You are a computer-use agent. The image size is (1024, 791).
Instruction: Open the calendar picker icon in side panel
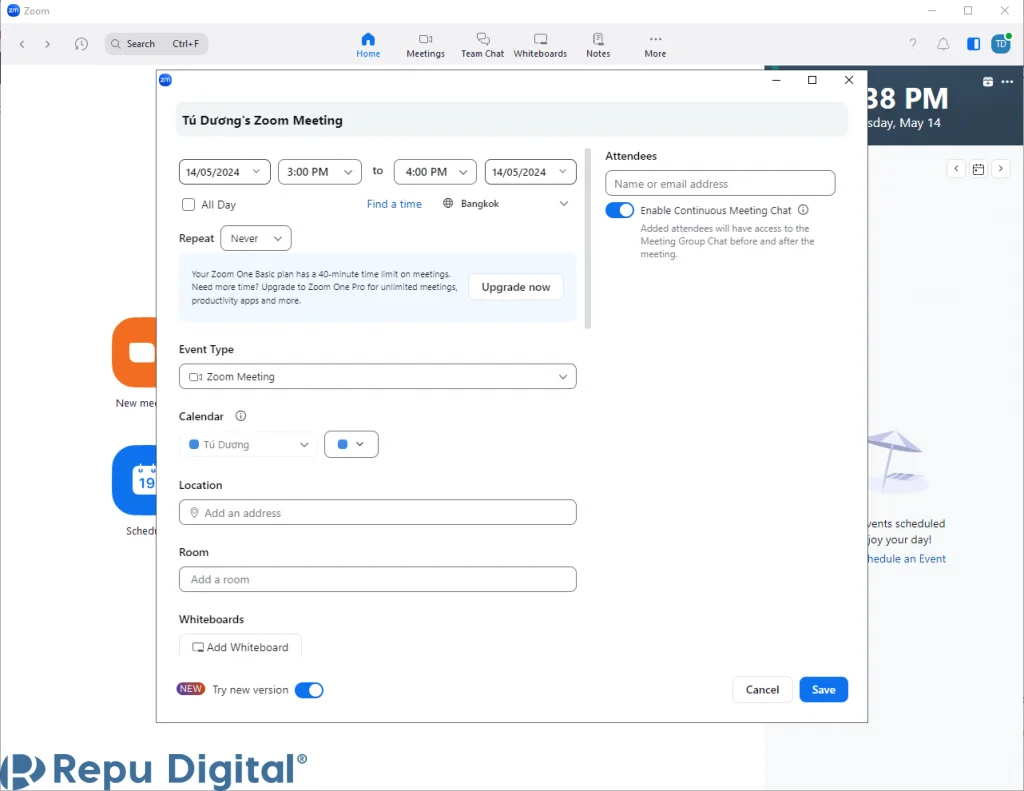point(978,169)
